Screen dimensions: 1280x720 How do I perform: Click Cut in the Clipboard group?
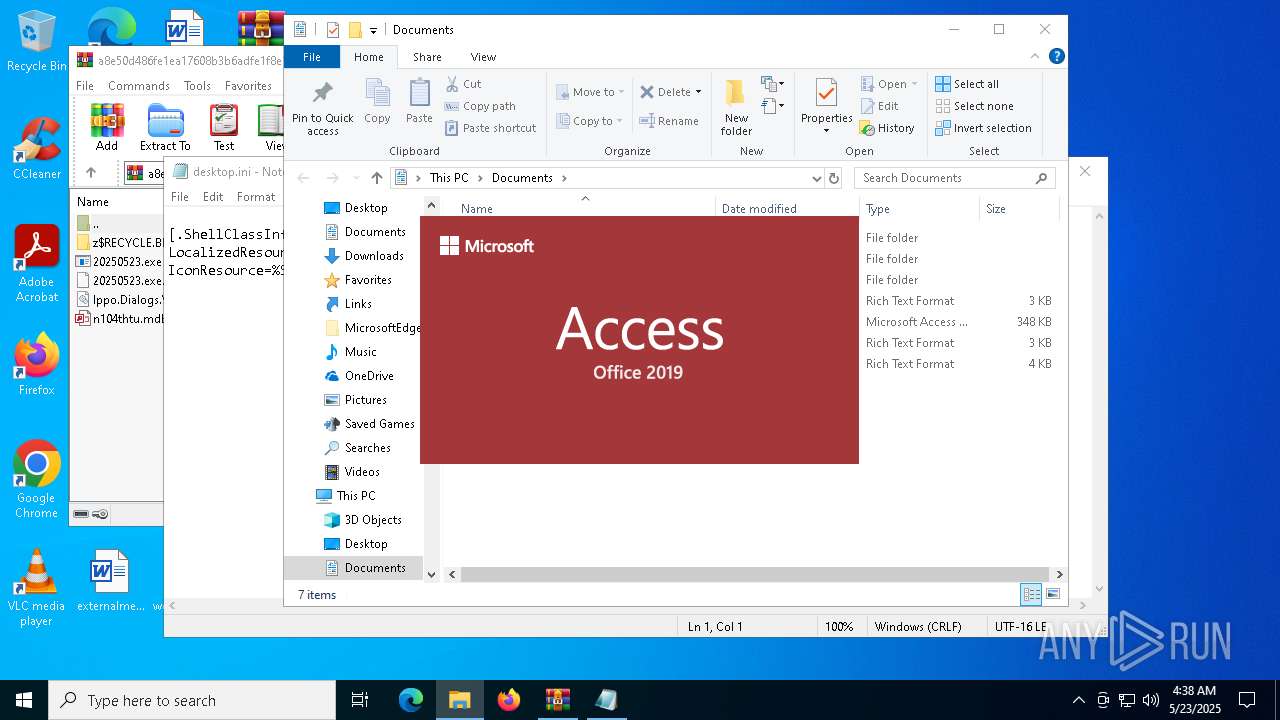[x=464, y=84]
